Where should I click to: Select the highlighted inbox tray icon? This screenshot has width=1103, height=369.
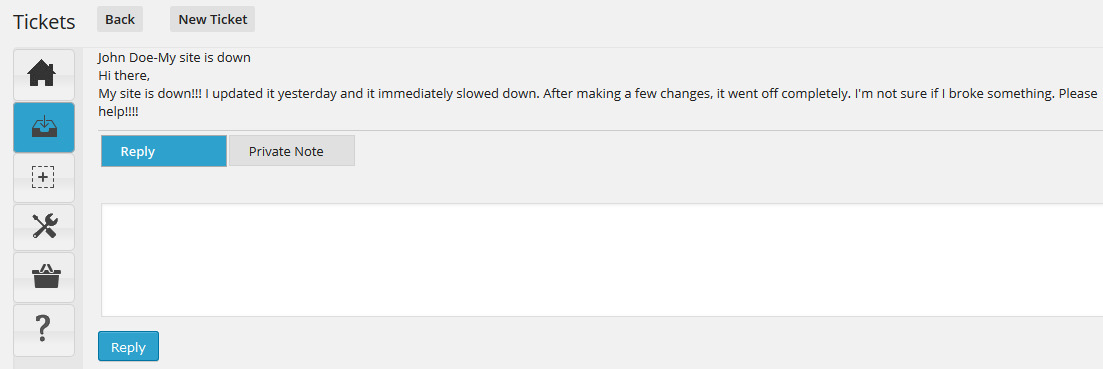[x=43, y=127]
